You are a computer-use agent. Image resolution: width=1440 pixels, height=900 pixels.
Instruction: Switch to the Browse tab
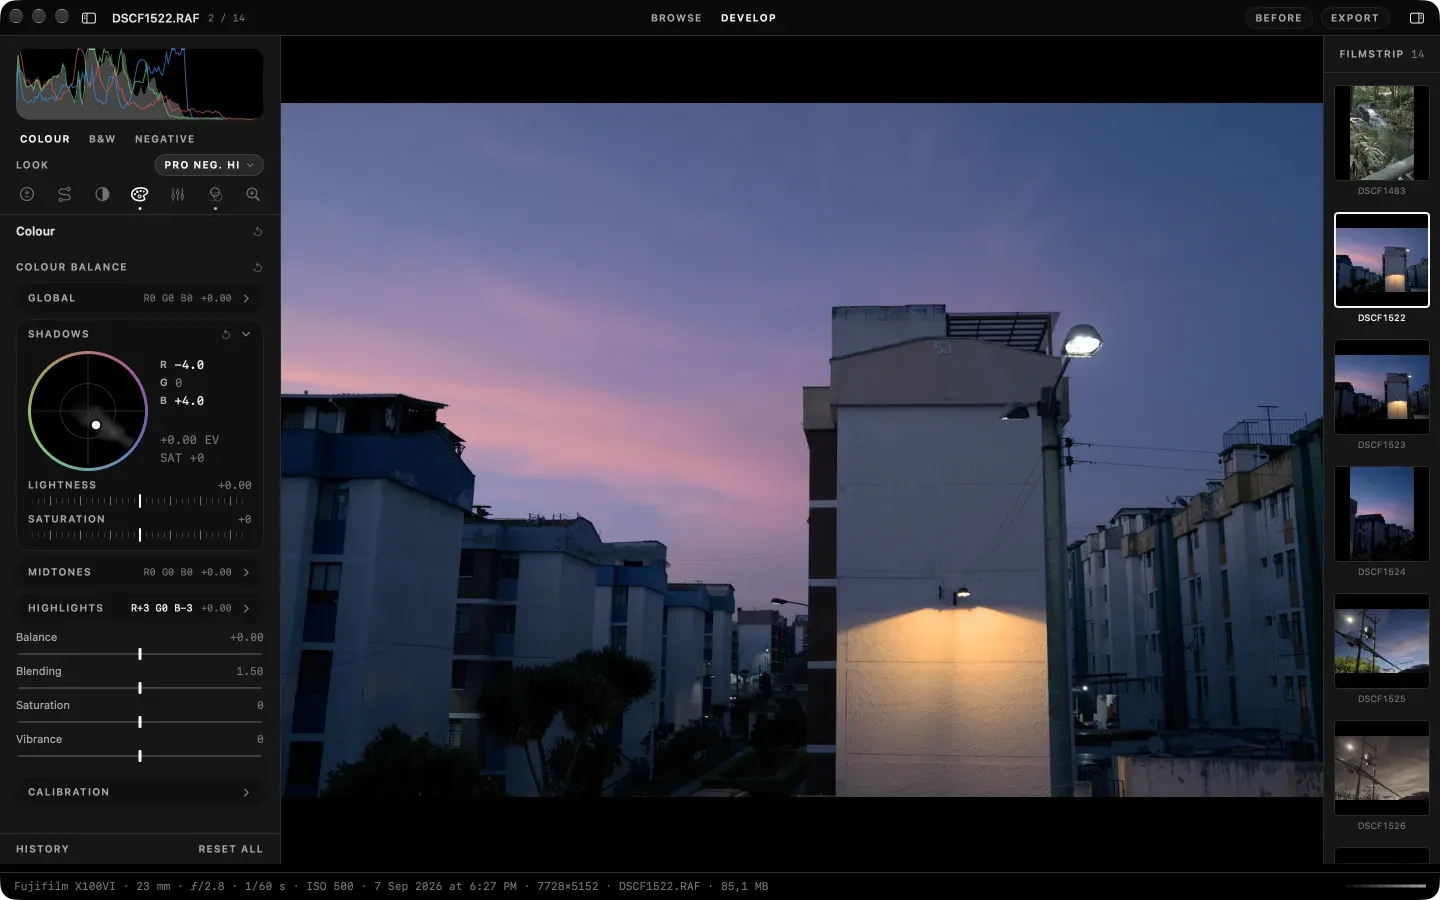click(676, 18)
